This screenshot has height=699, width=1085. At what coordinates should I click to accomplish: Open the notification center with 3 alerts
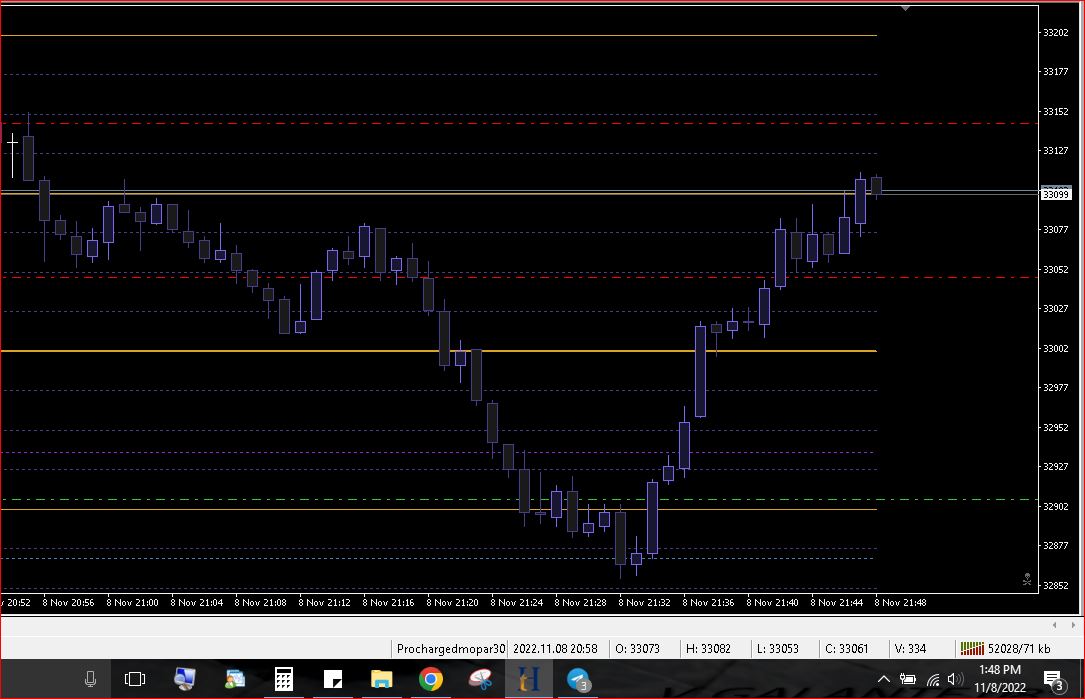(1053, 680)
